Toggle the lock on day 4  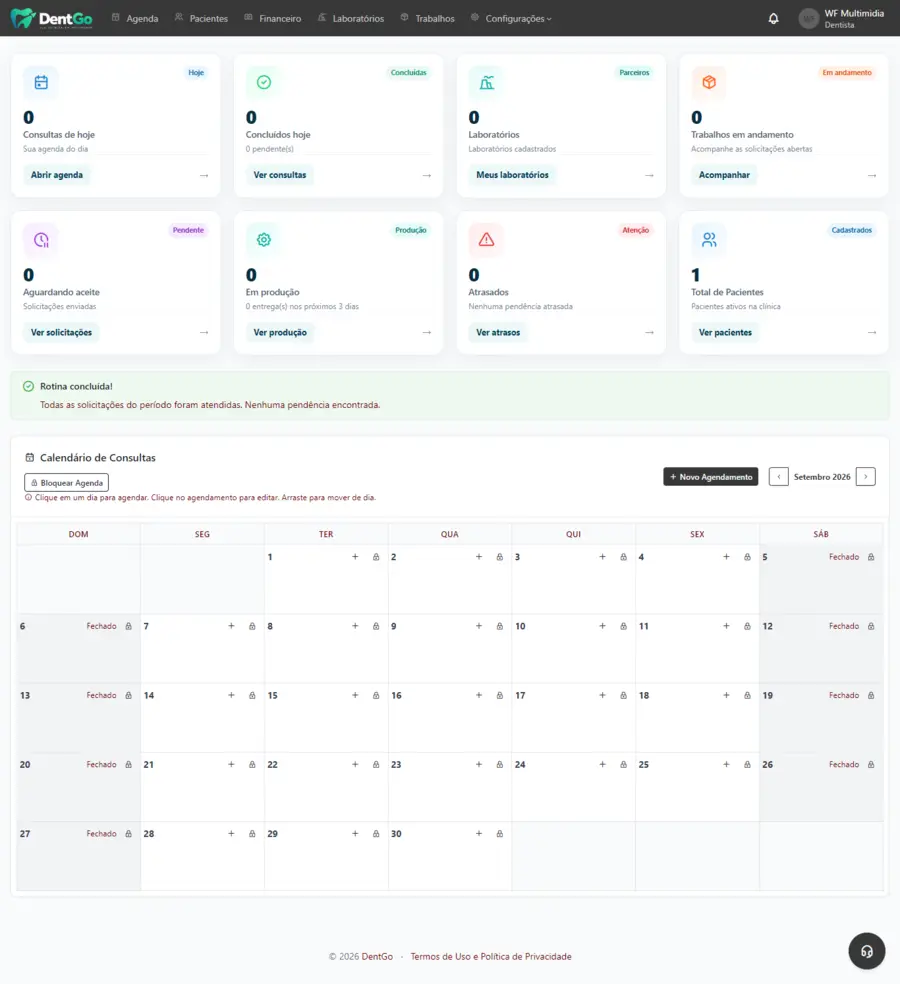click(747, 557)
